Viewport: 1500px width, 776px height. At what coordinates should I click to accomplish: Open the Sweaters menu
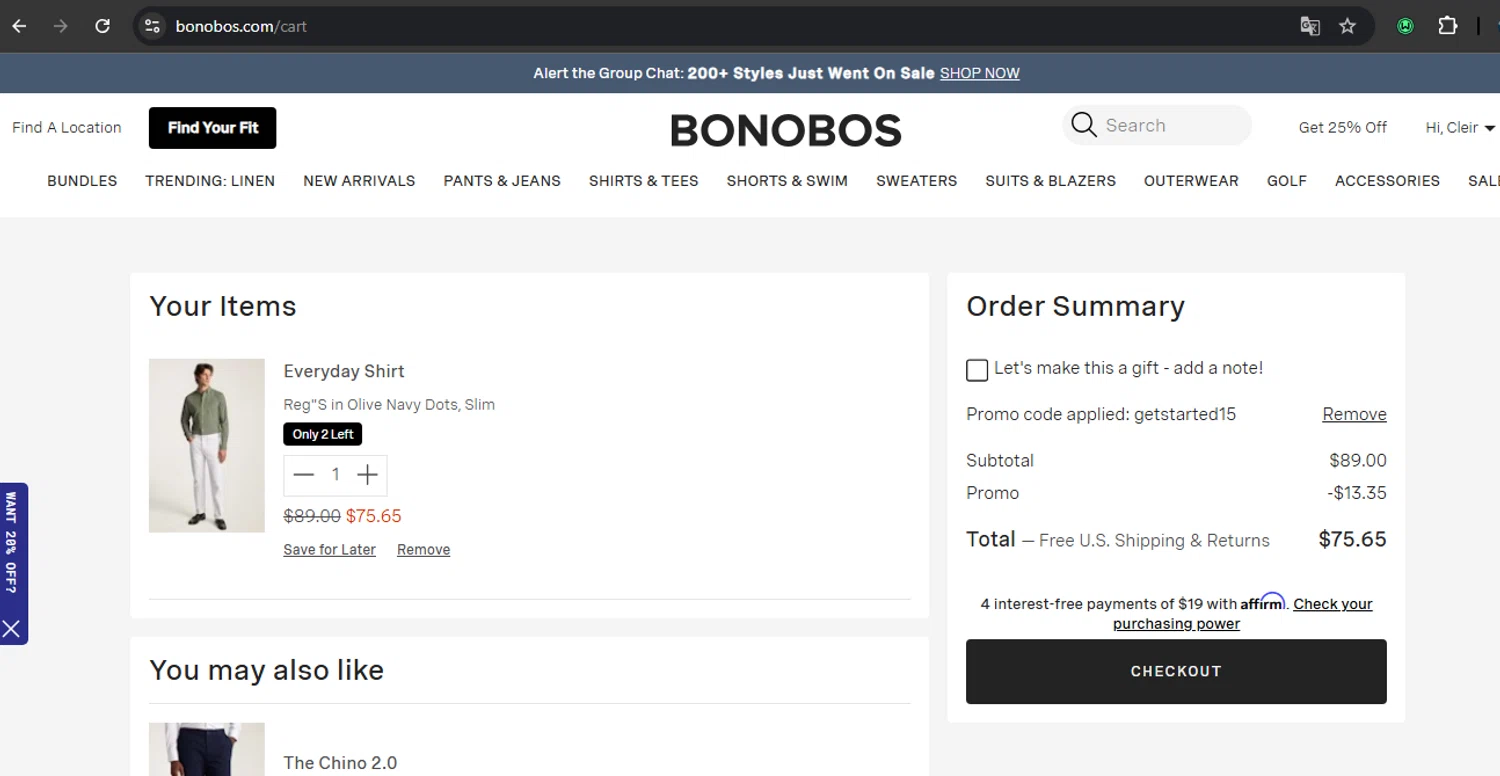[916, 181]
